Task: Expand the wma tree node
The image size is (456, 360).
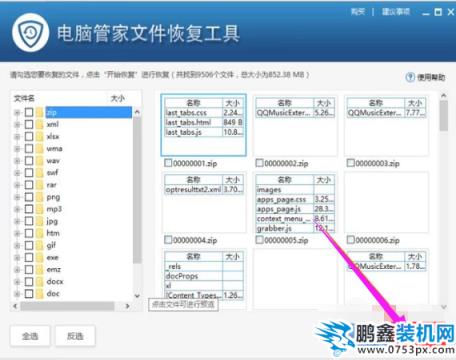Action: 17,149
